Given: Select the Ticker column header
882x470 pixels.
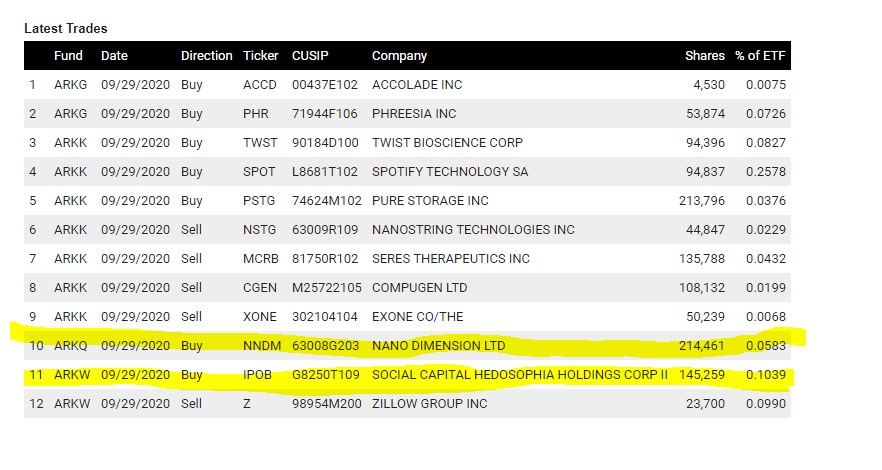Looking at the screenshot, I should [x=260, y=56].
